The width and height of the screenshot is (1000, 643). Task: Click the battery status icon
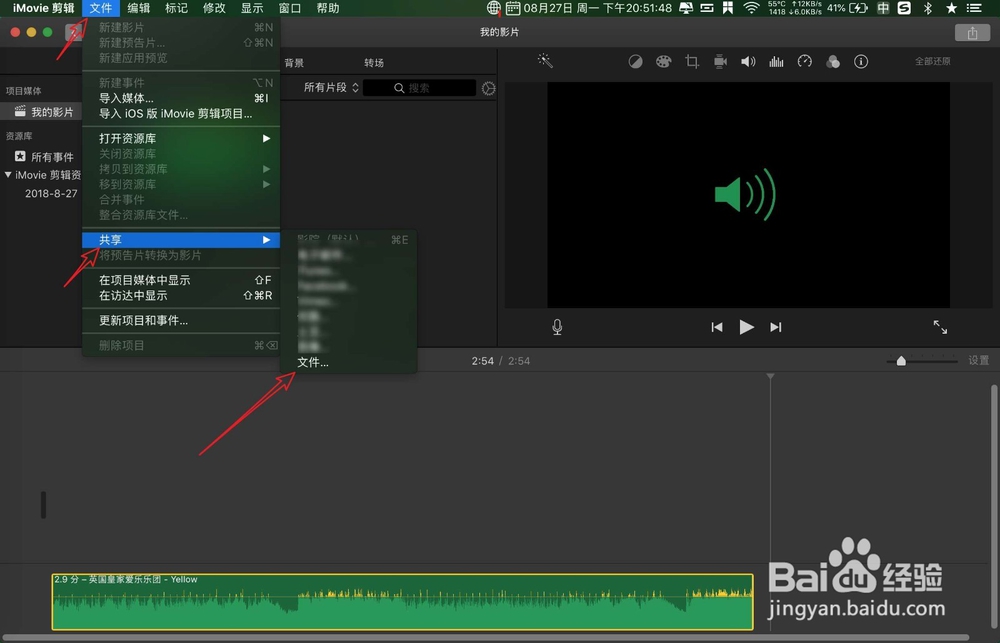858,8
